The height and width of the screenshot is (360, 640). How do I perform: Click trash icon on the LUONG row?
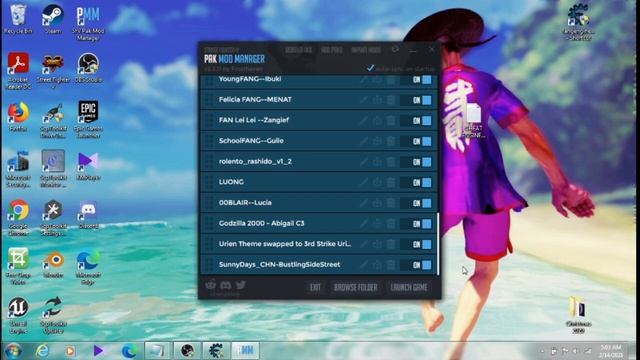point(391,182)
